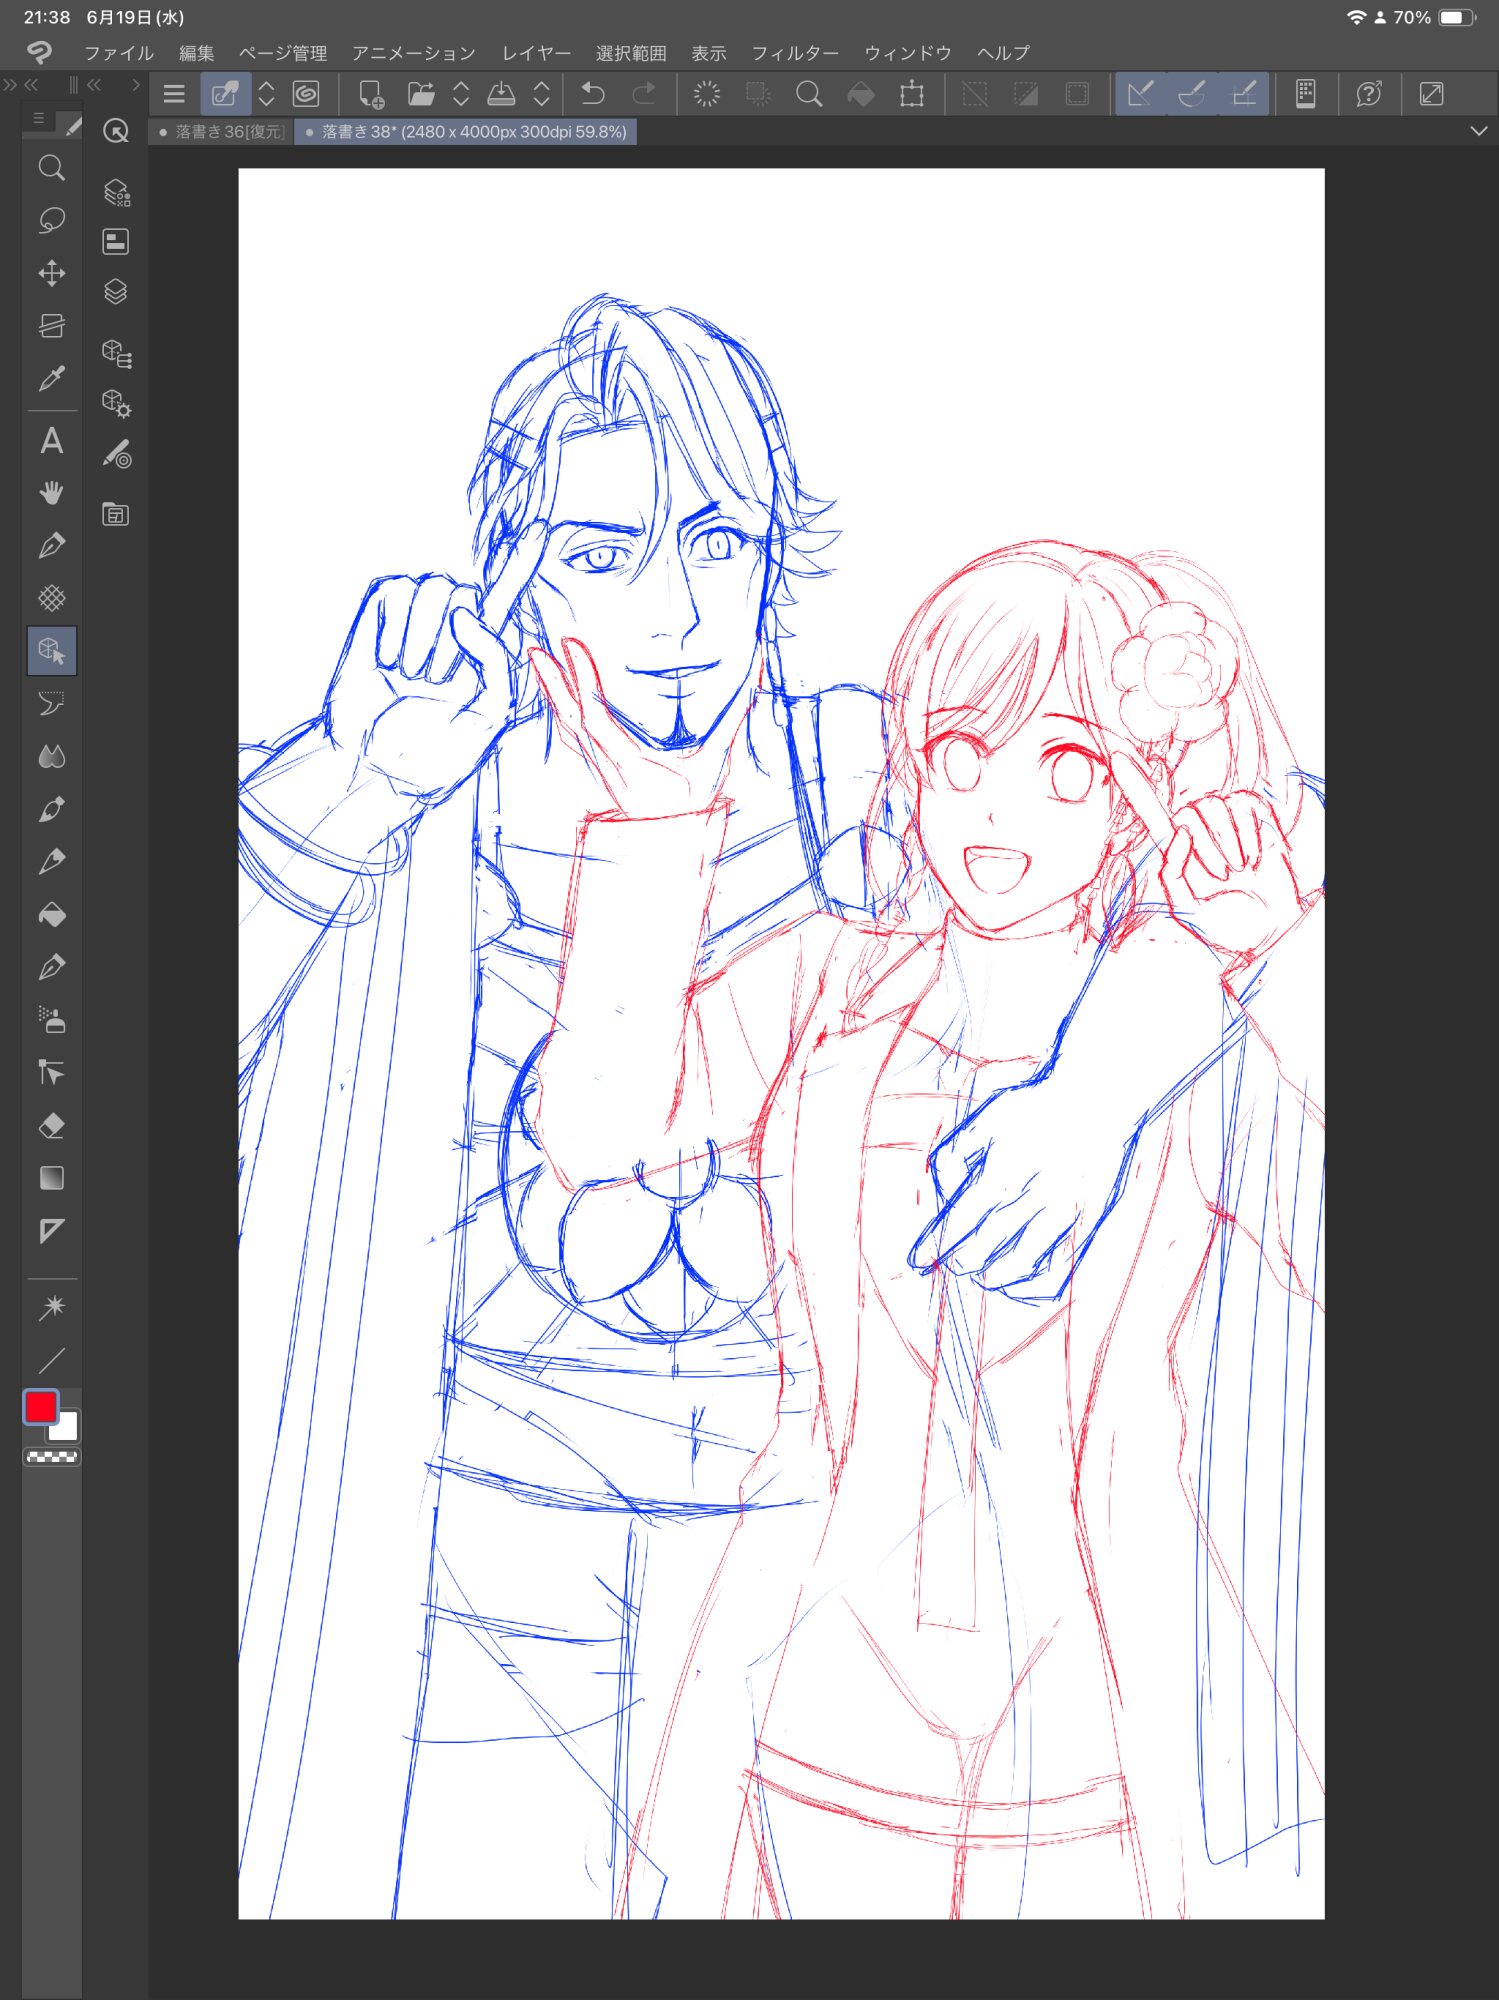Expand the canvas tab list chevron
The image size is (1499, 2000).
(1478, 132)
